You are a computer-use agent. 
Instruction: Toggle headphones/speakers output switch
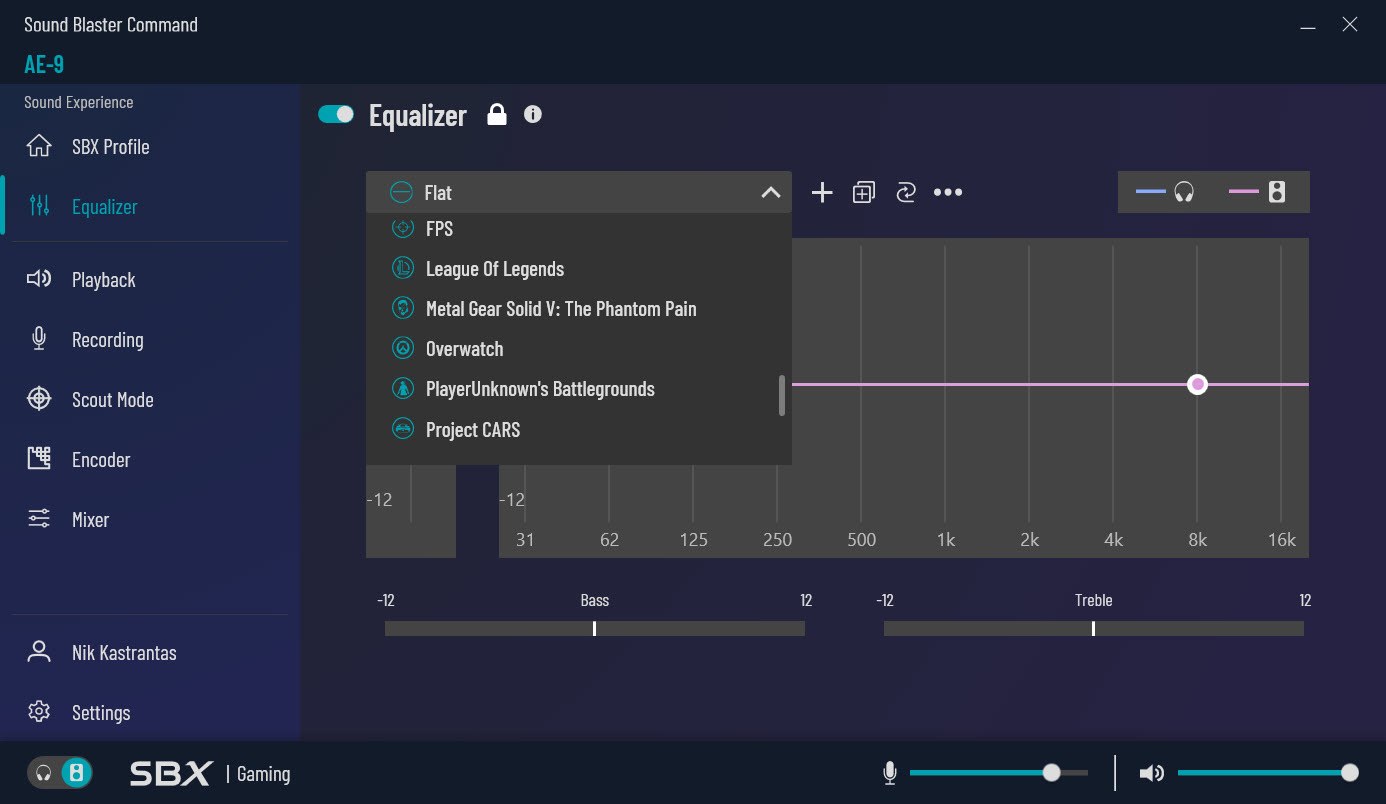pyautogui.click(x=59, y=773)
